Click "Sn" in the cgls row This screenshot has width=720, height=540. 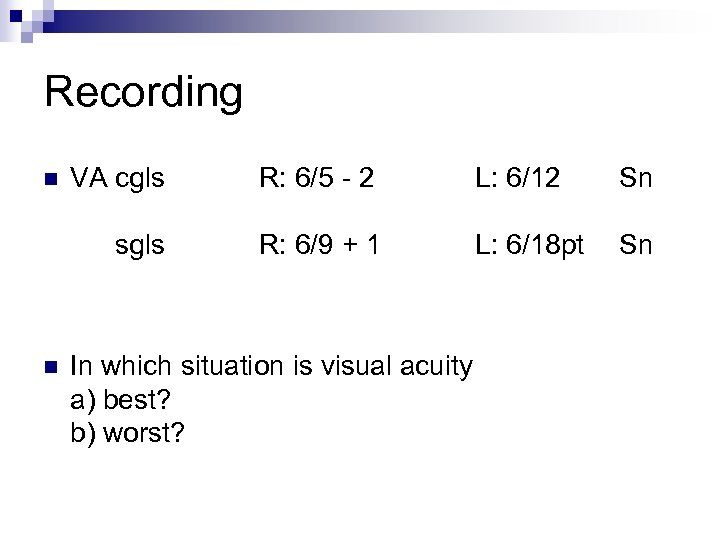pos(635,179)
